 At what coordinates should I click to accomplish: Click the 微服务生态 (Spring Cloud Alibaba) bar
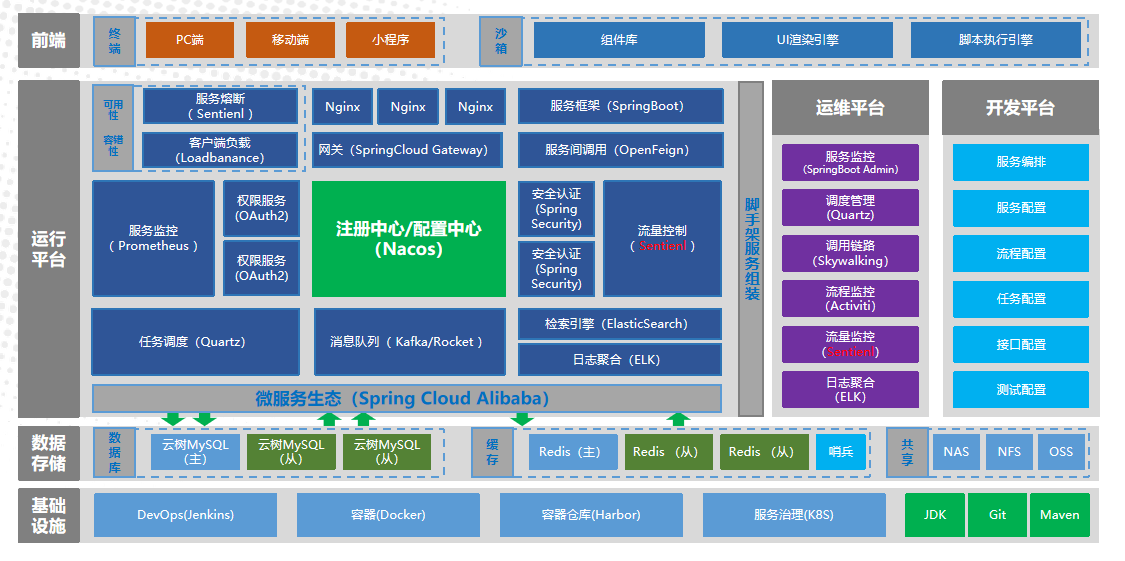(407, 399)
